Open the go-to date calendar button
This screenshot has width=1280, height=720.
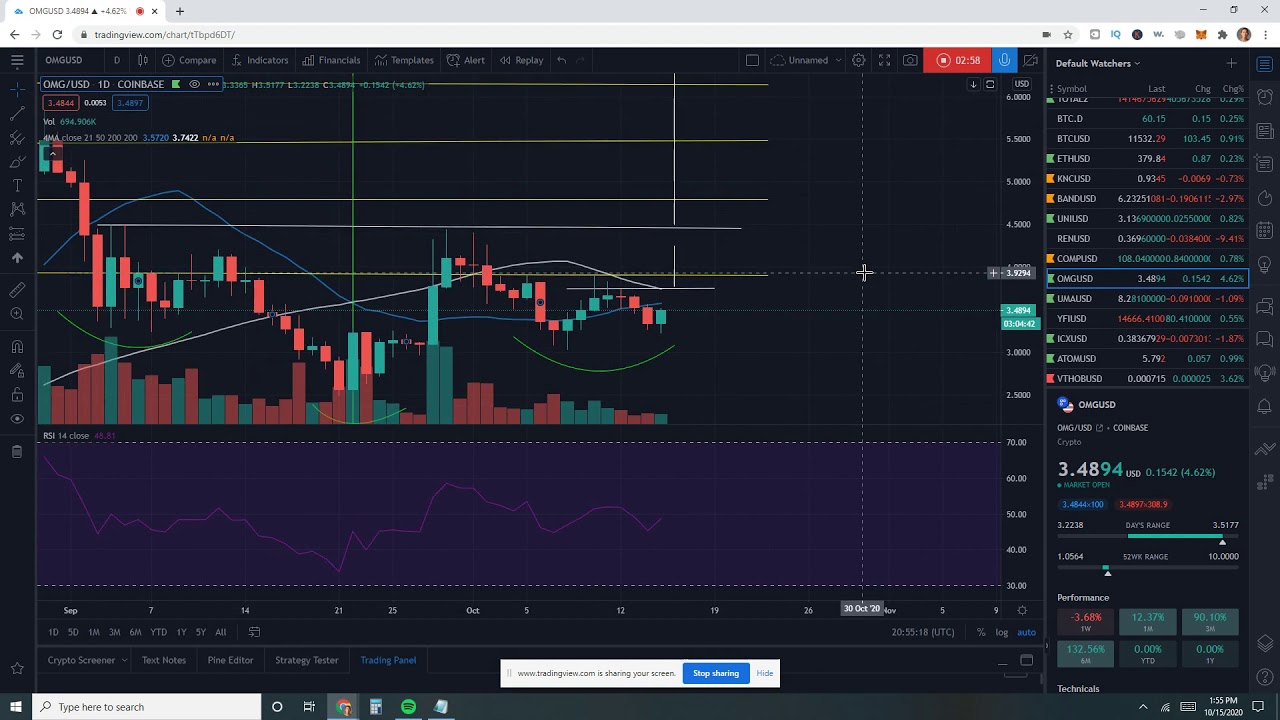point(254,632)
